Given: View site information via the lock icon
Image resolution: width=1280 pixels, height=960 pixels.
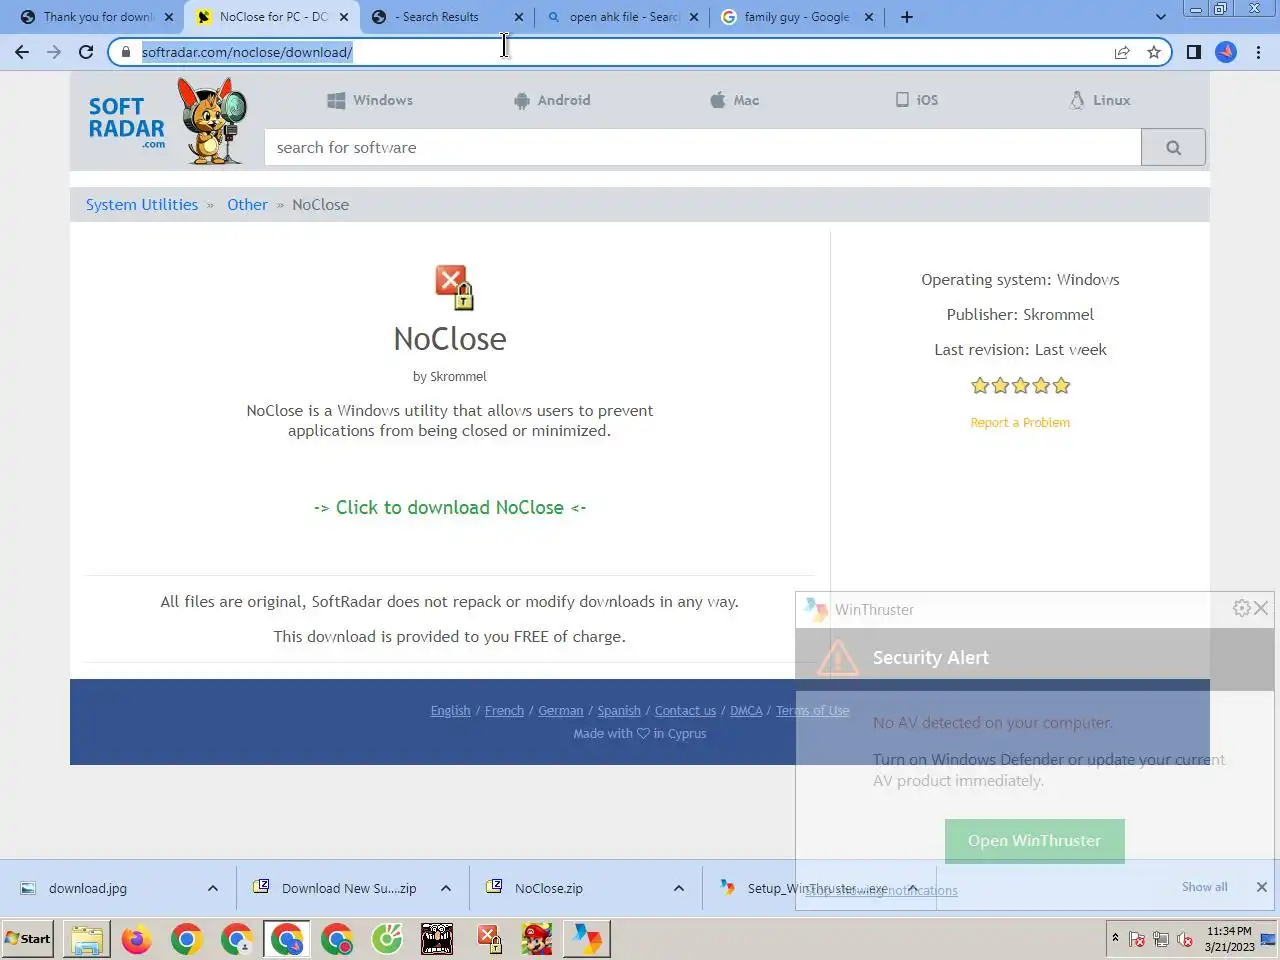Looking at the screenshot, I should 125,52.
